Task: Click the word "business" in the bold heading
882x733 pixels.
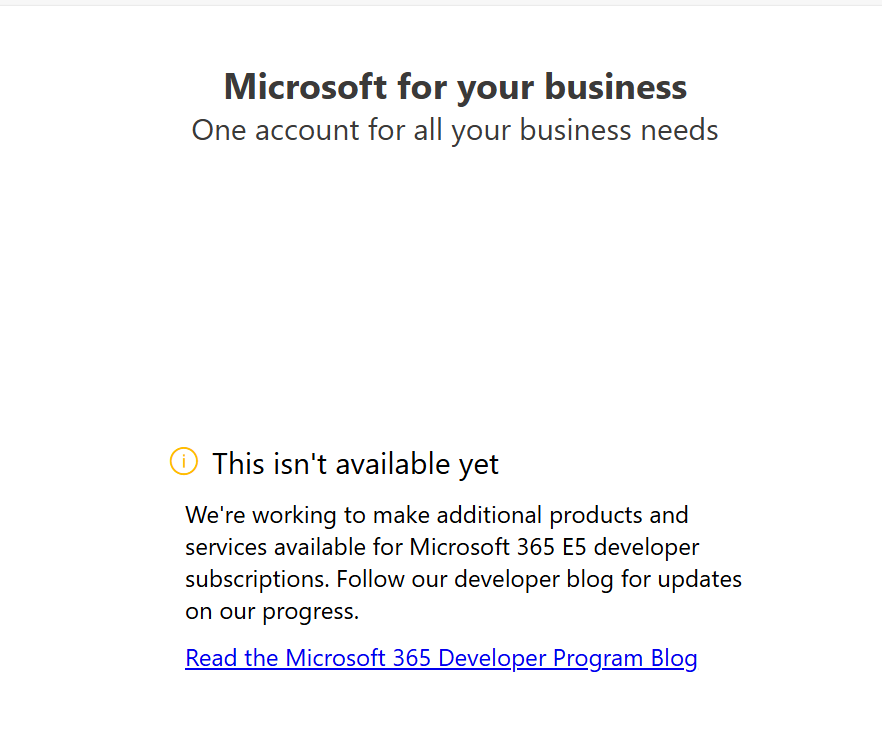Action: tap(616, 87)
